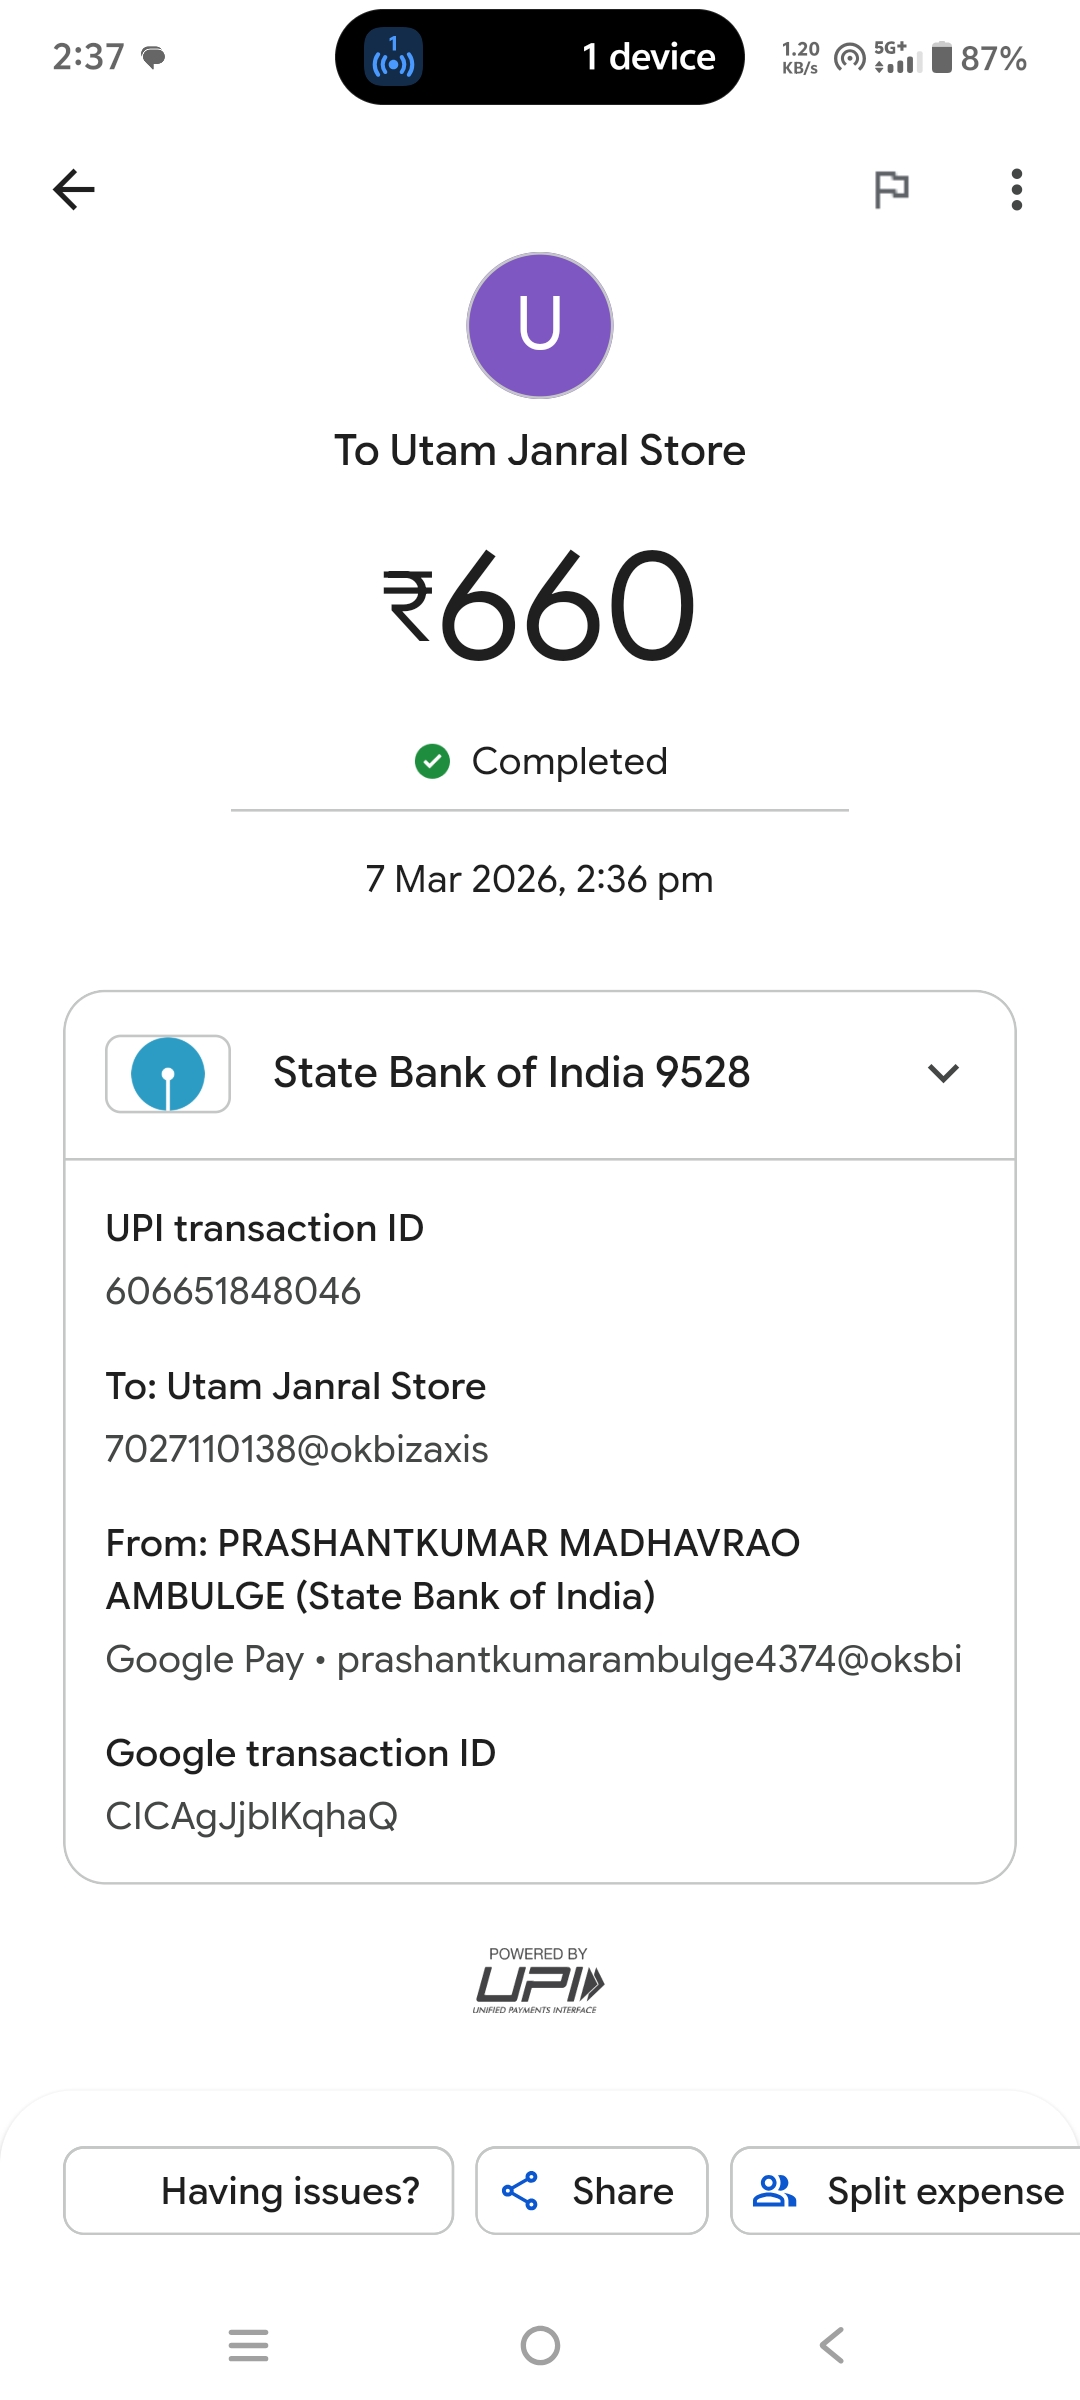Tap the State Bank of India 9528 row
Image resolution: width=1080 pixels, height=2400 pixels.
[511, 1074]
